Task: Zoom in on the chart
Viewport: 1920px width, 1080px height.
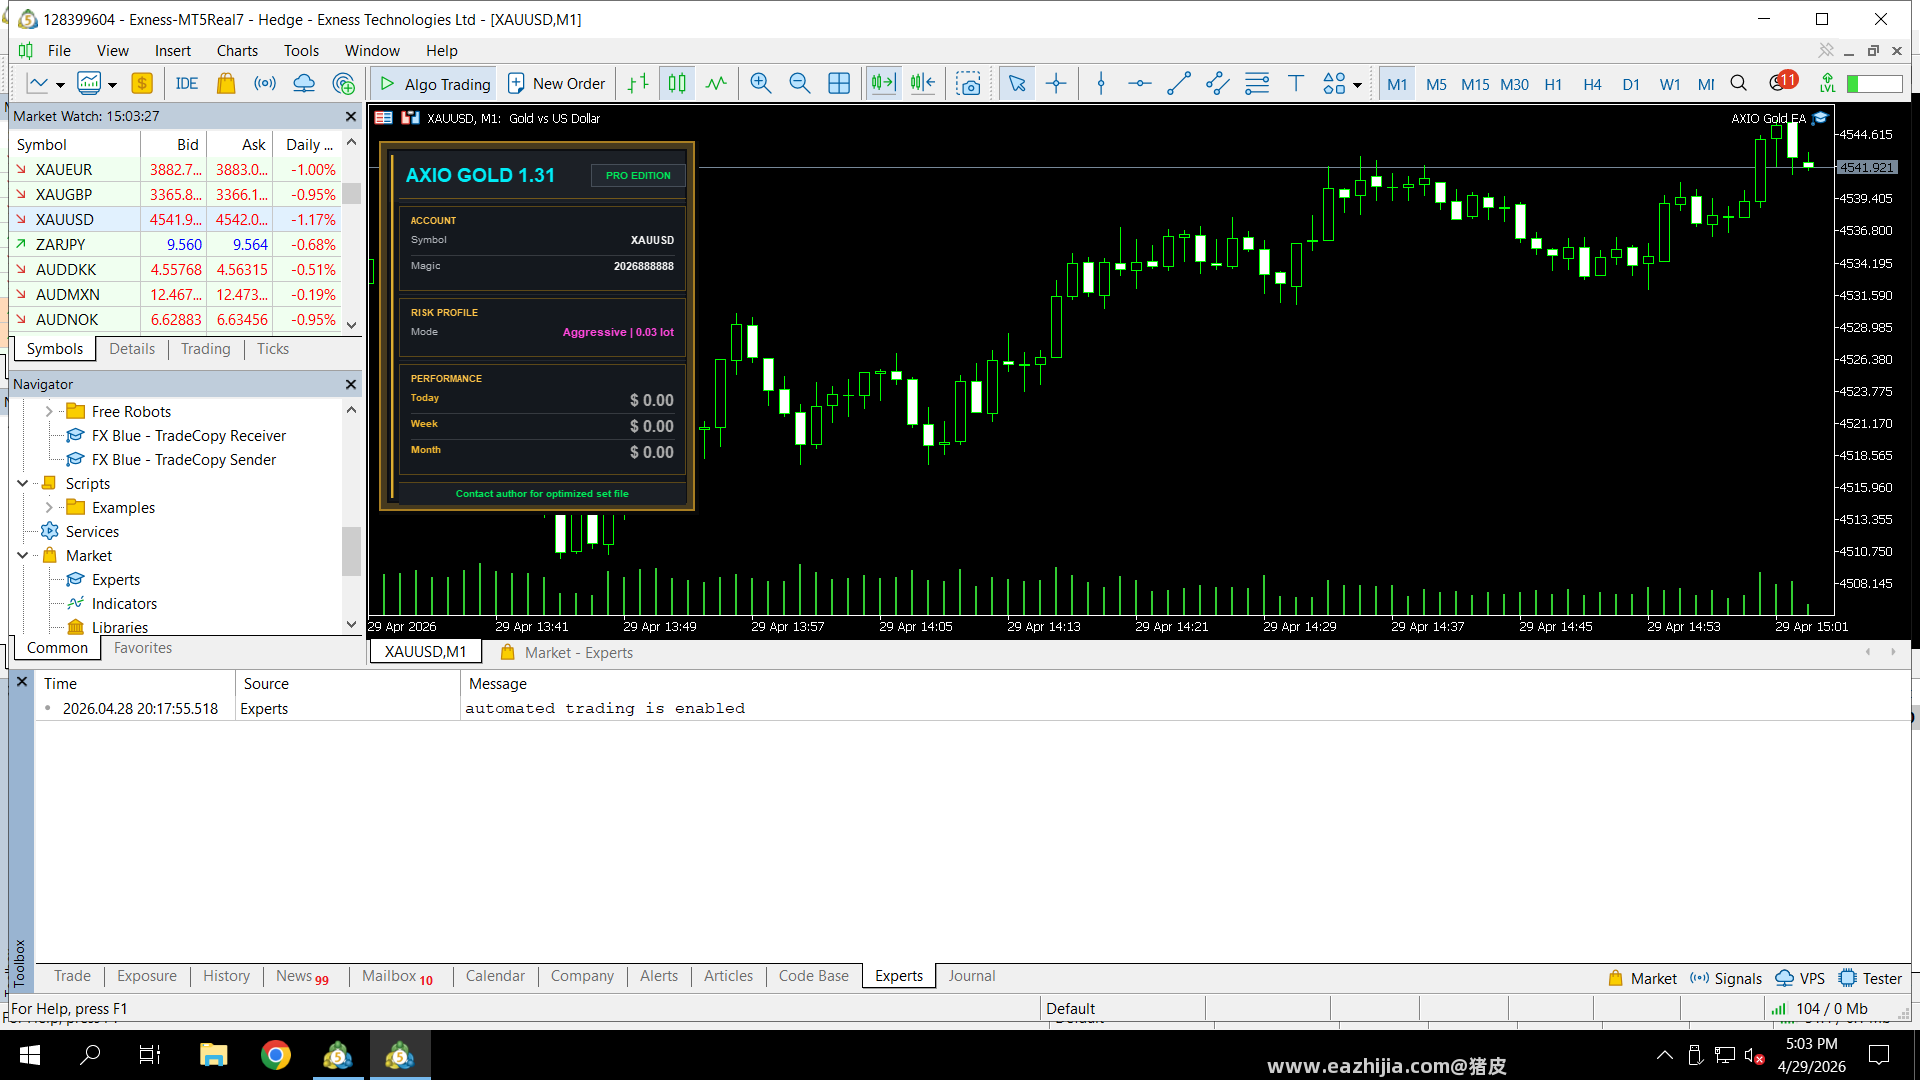Action: [x=761, y=84]
